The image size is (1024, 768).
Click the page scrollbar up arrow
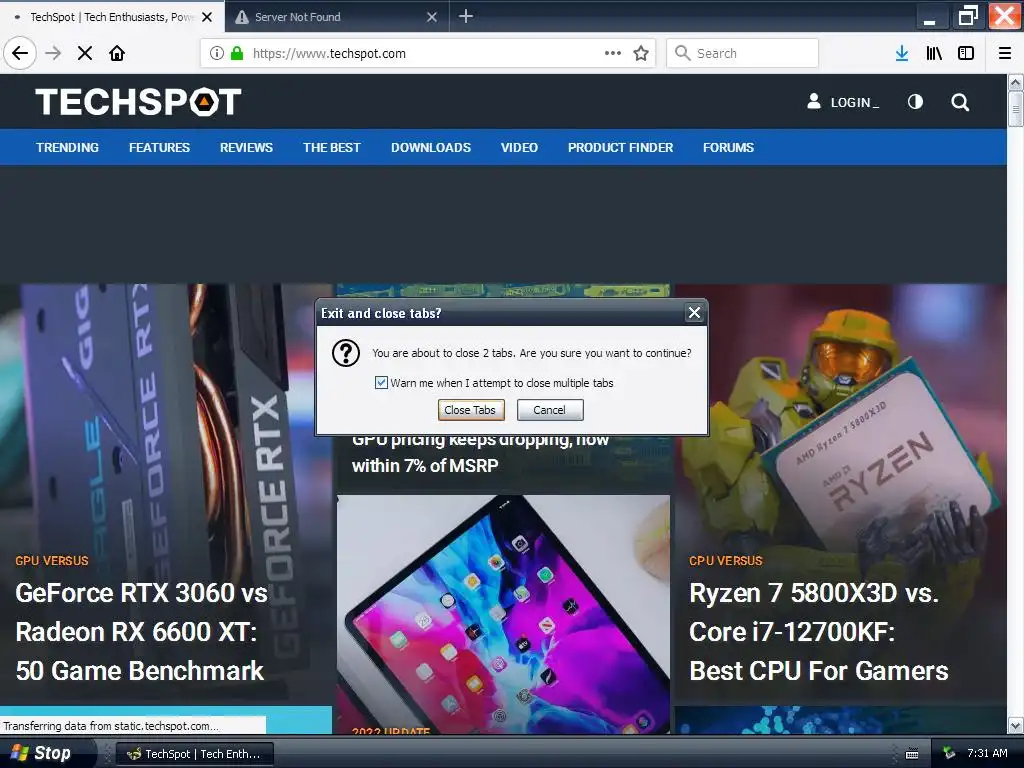point(1015,82)
